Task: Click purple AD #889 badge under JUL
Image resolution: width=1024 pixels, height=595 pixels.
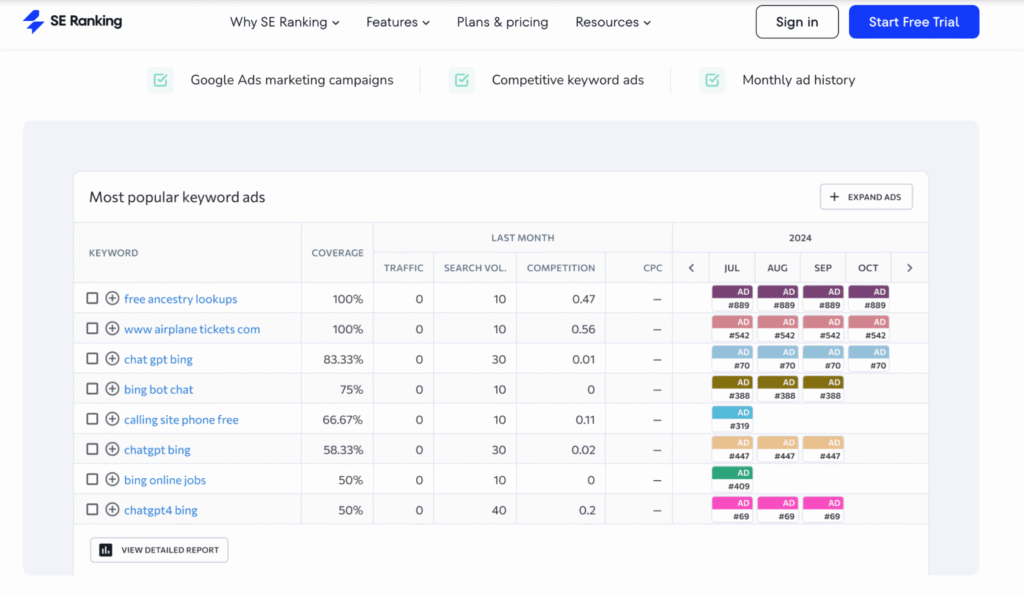Action: coord(732,298)
